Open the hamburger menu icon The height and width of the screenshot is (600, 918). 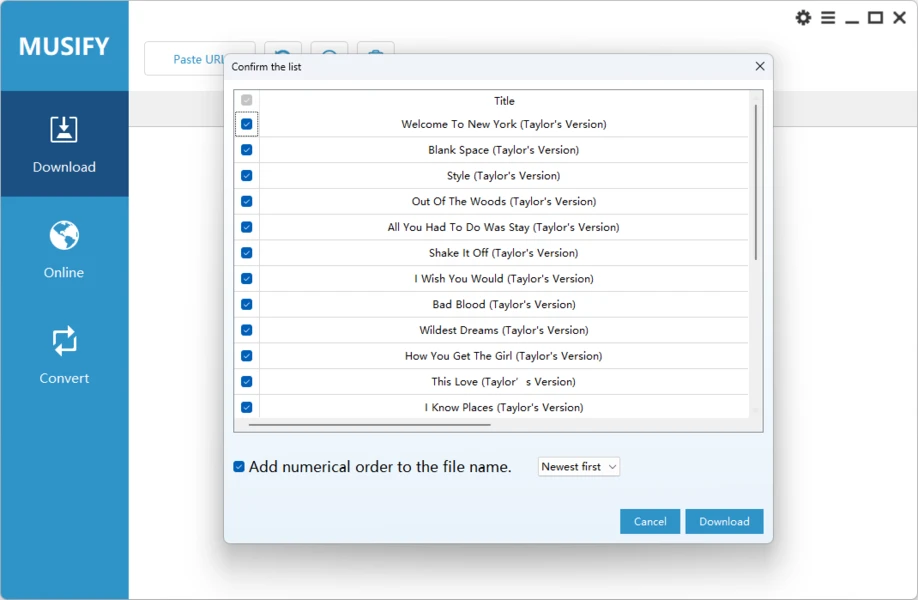click(x=828, y=18)
